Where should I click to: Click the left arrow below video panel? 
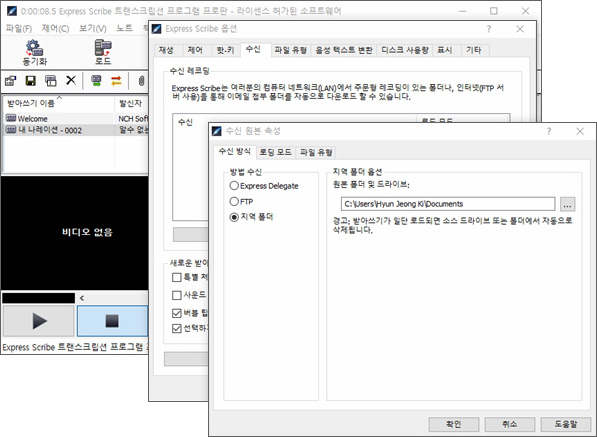(82, 298)
